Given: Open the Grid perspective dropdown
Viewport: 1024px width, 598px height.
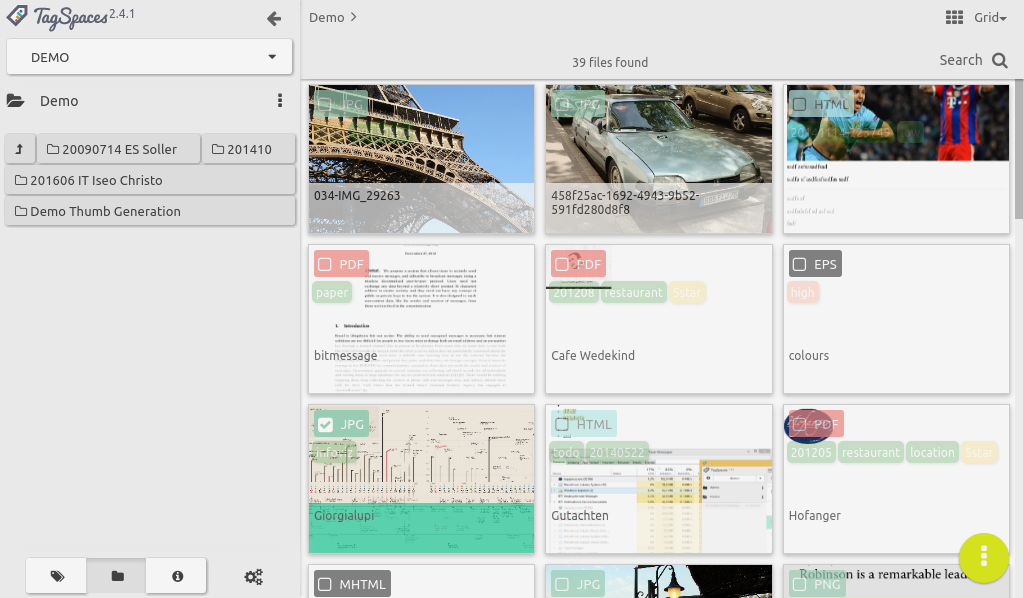Looking at the screenshot, I should pos(990,18).
